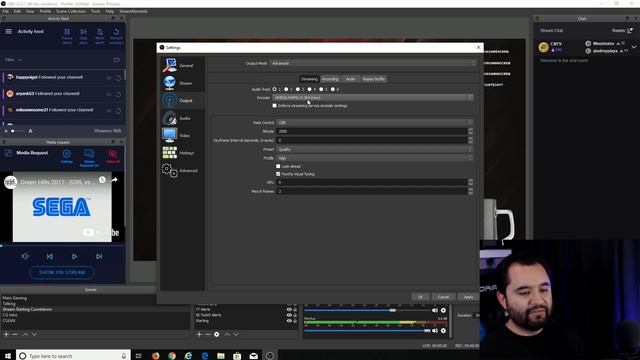Toggle visibility of Starting source
The width and height of the screenshot is (640, 360).
[x=289, y=321]
